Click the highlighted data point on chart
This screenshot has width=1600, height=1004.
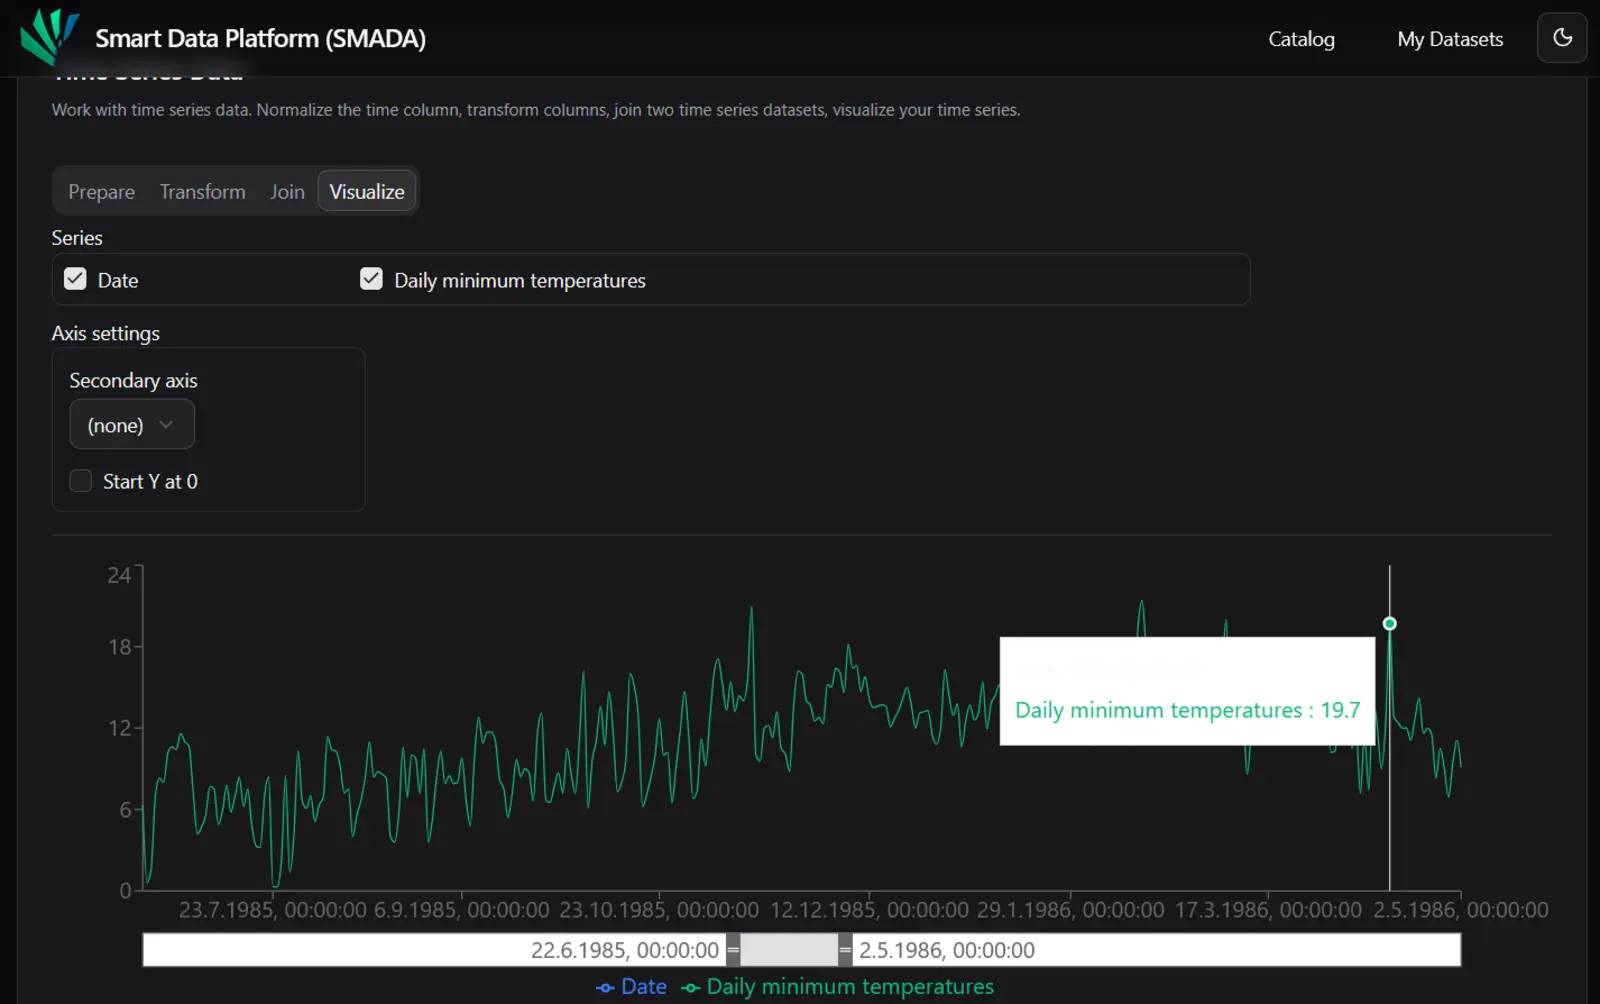tap(1389, 624)
